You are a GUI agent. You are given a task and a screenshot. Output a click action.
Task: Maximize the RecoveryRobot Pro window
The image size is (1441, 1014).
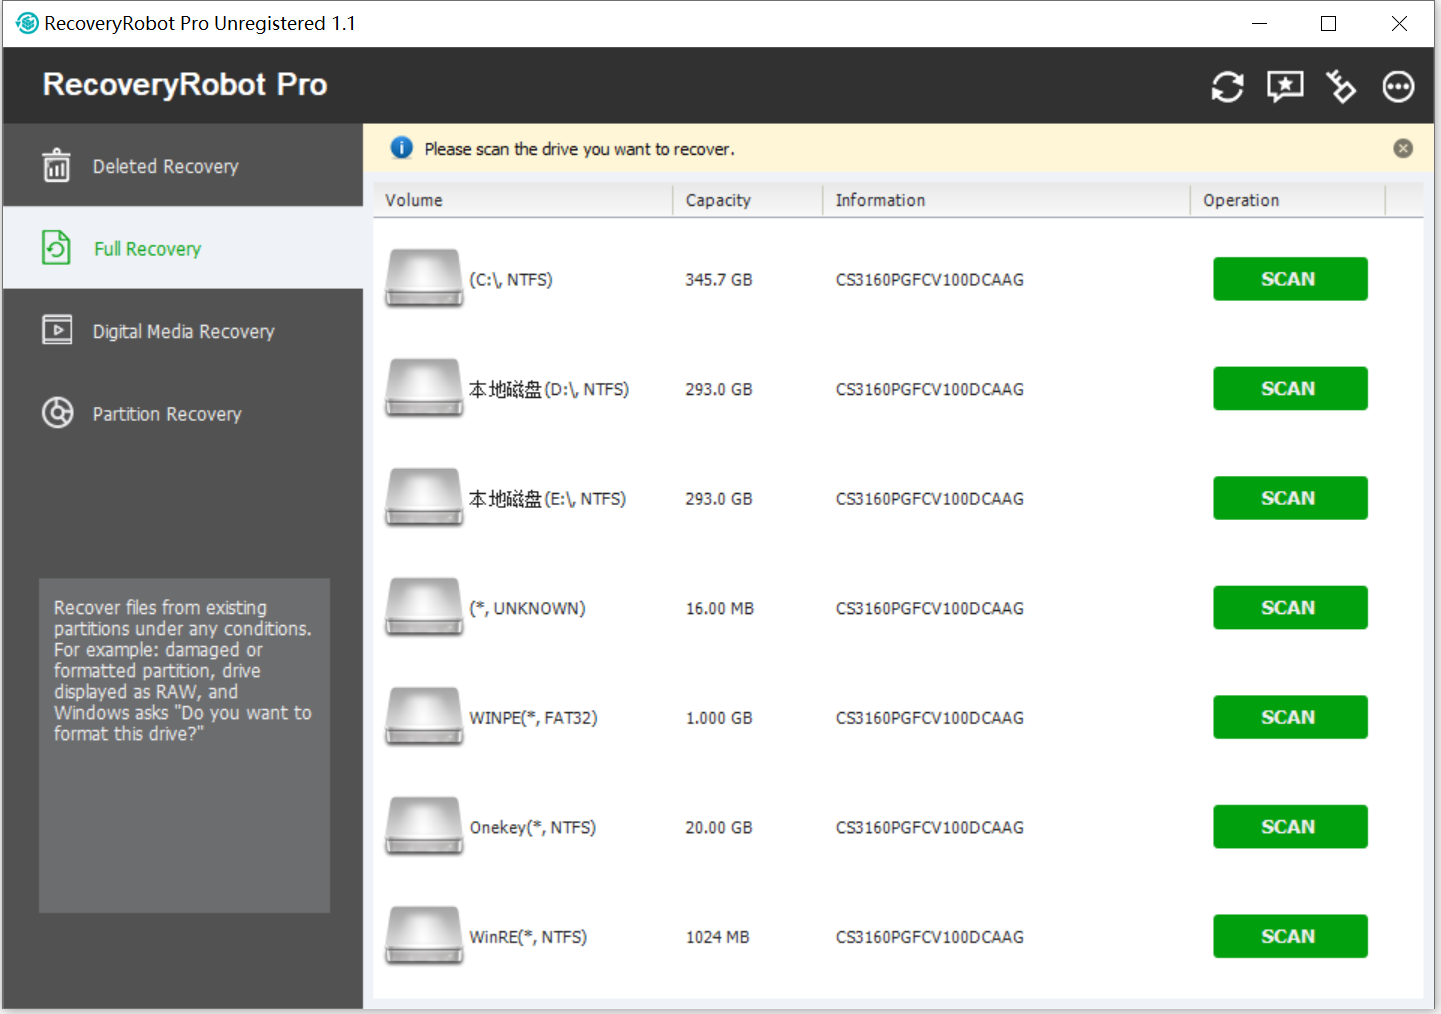coord(1328,23)
